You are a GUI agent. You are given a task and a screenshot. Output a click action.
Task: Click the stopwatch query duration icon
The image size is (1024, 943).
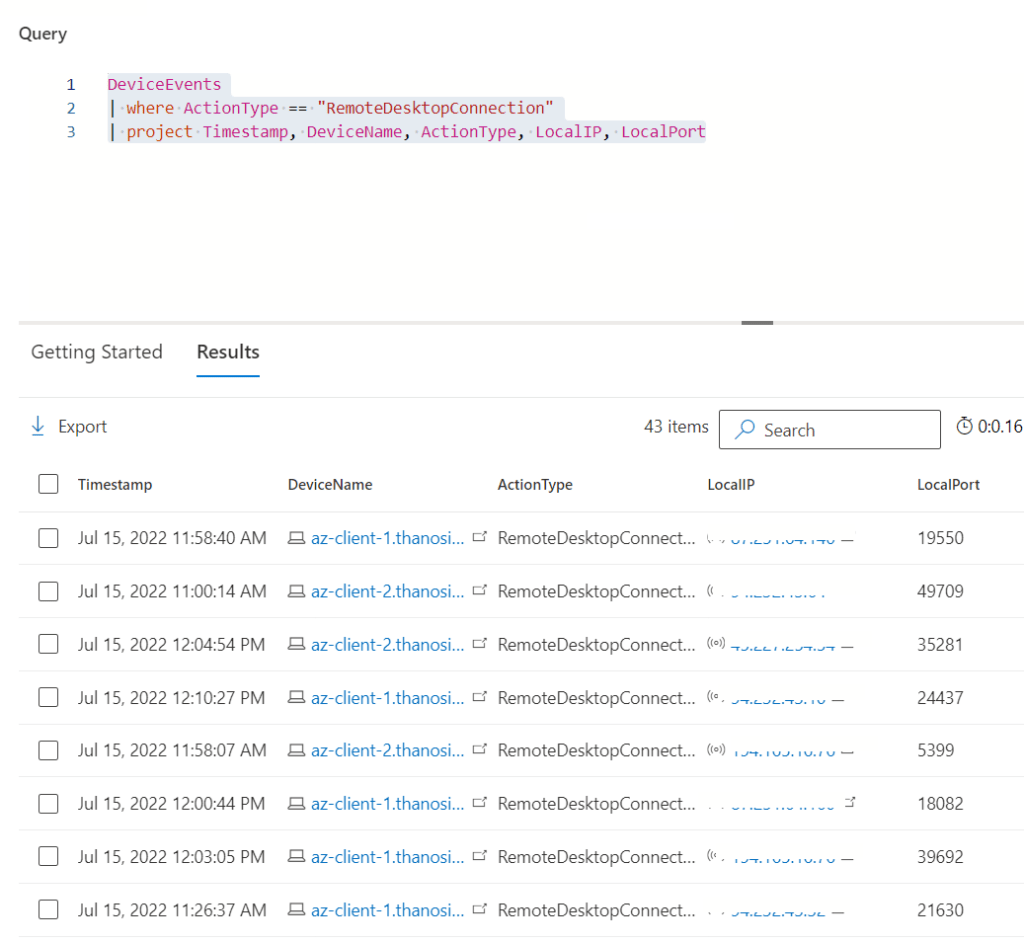pos(964,427)
